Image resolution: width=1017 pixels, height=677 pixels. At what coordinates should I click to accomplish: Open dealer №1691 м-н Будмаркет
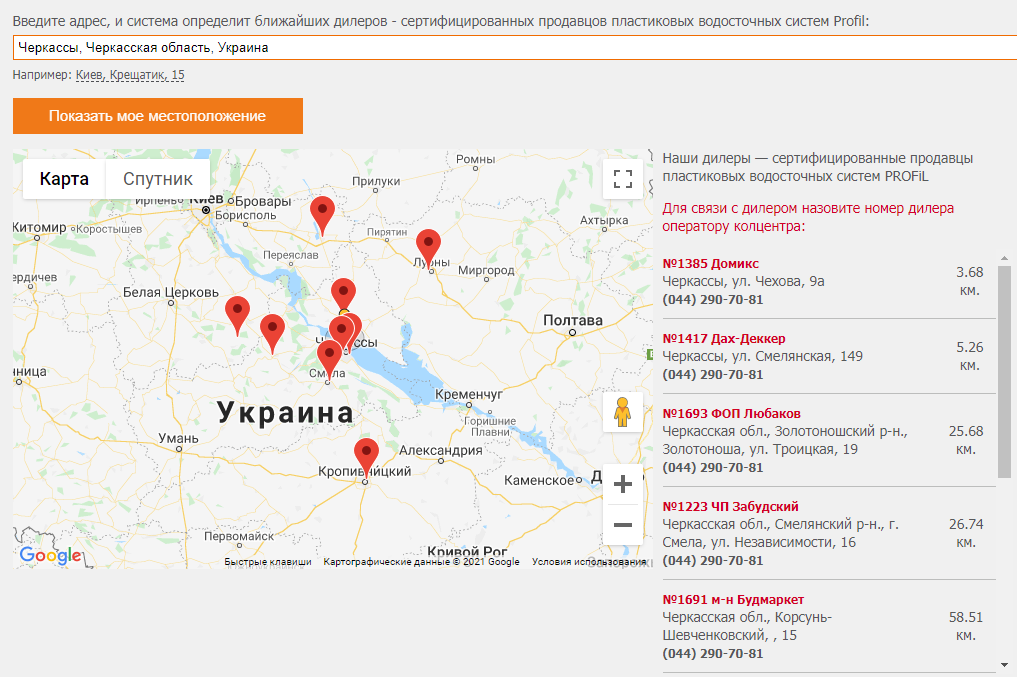[733, 600]
